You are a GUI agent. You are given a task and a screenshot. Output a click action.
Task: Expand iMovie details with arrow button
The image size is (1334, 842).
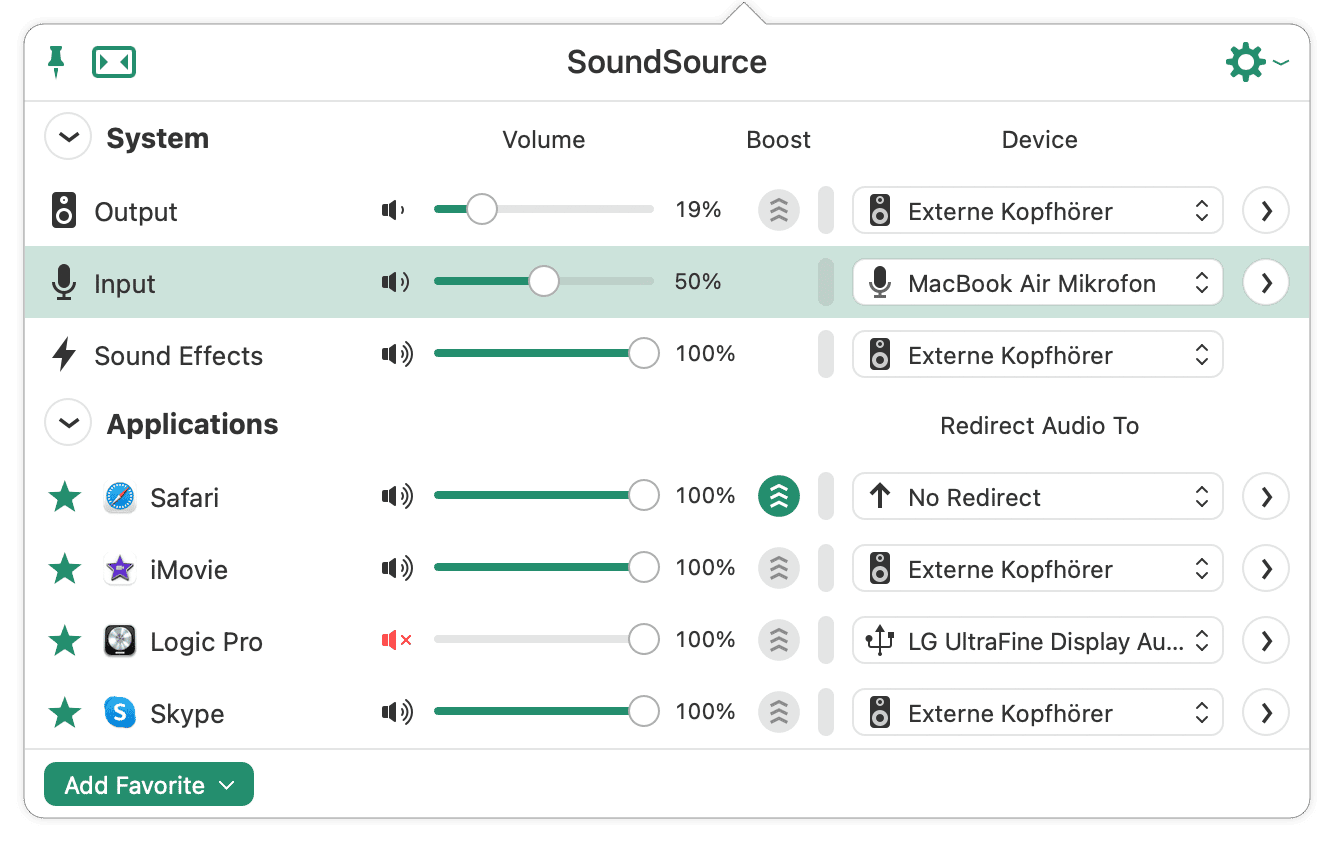(x=1266, y=569)
